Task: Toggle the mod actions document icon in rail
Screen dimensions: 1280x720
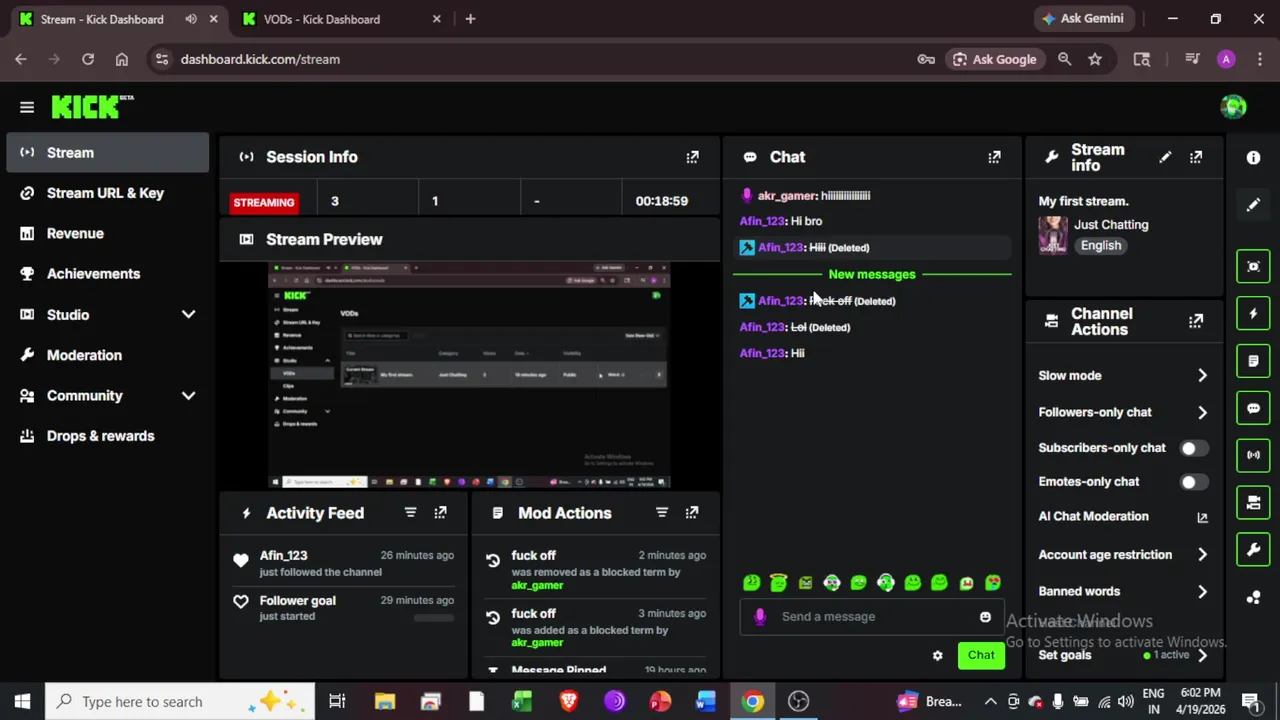Action: 1253,361
